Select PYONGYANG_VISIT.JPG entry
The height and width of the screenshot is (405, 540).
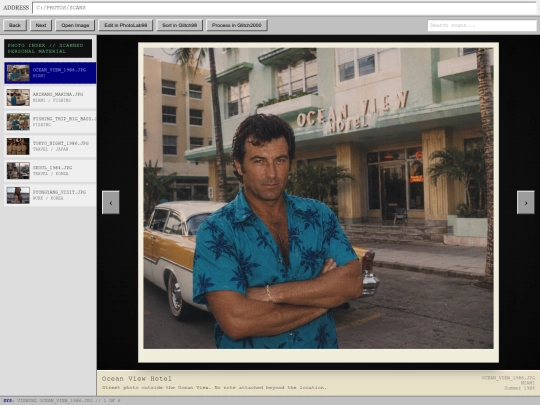pyautogui.click(x=50, y=195)
